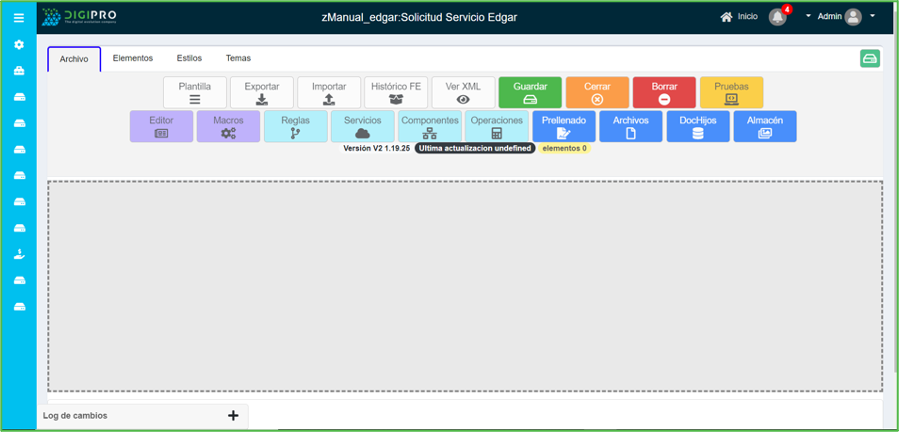Click the Exportar download button
Screen dimensions: 900x432
262,93
